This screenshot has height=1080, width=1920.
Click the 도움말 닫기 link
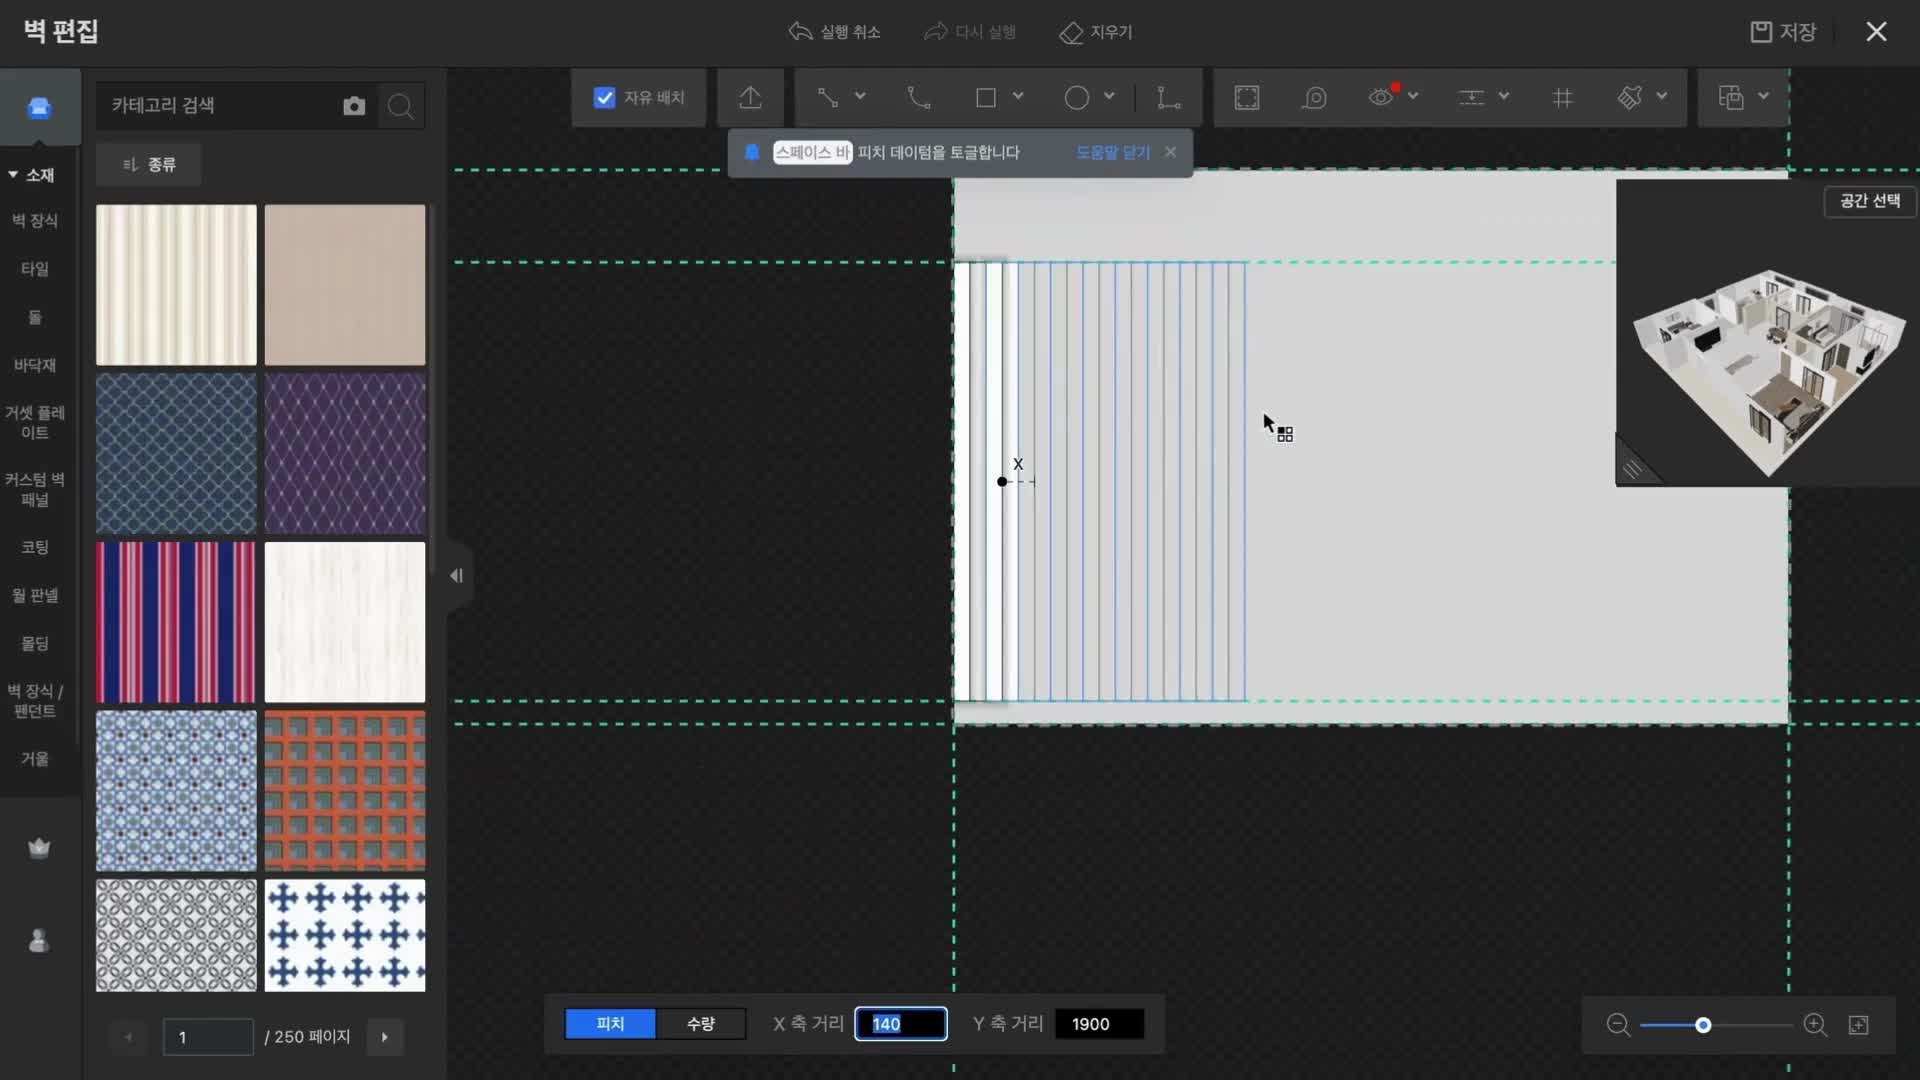(1113, 152)
